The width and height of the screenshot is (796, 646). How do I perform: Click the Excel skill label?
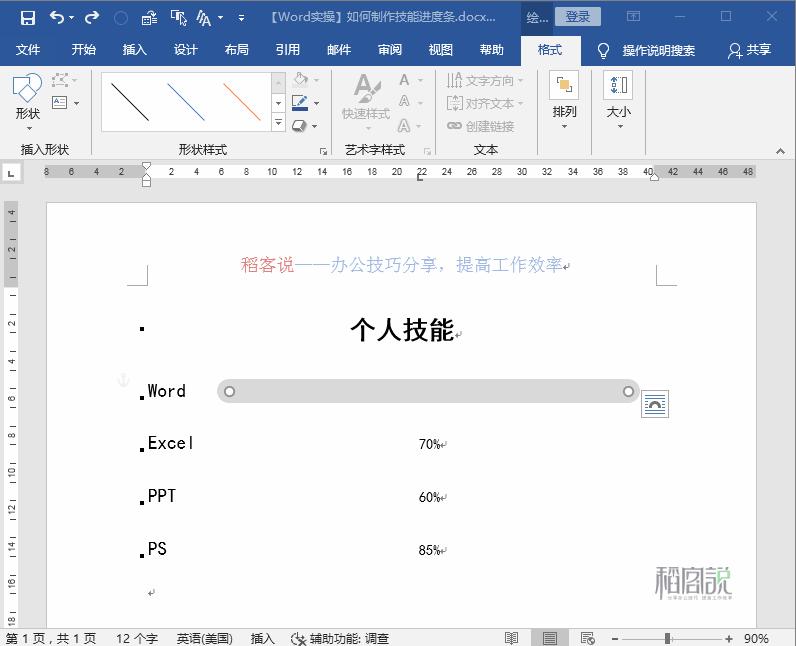click(171, 443)
